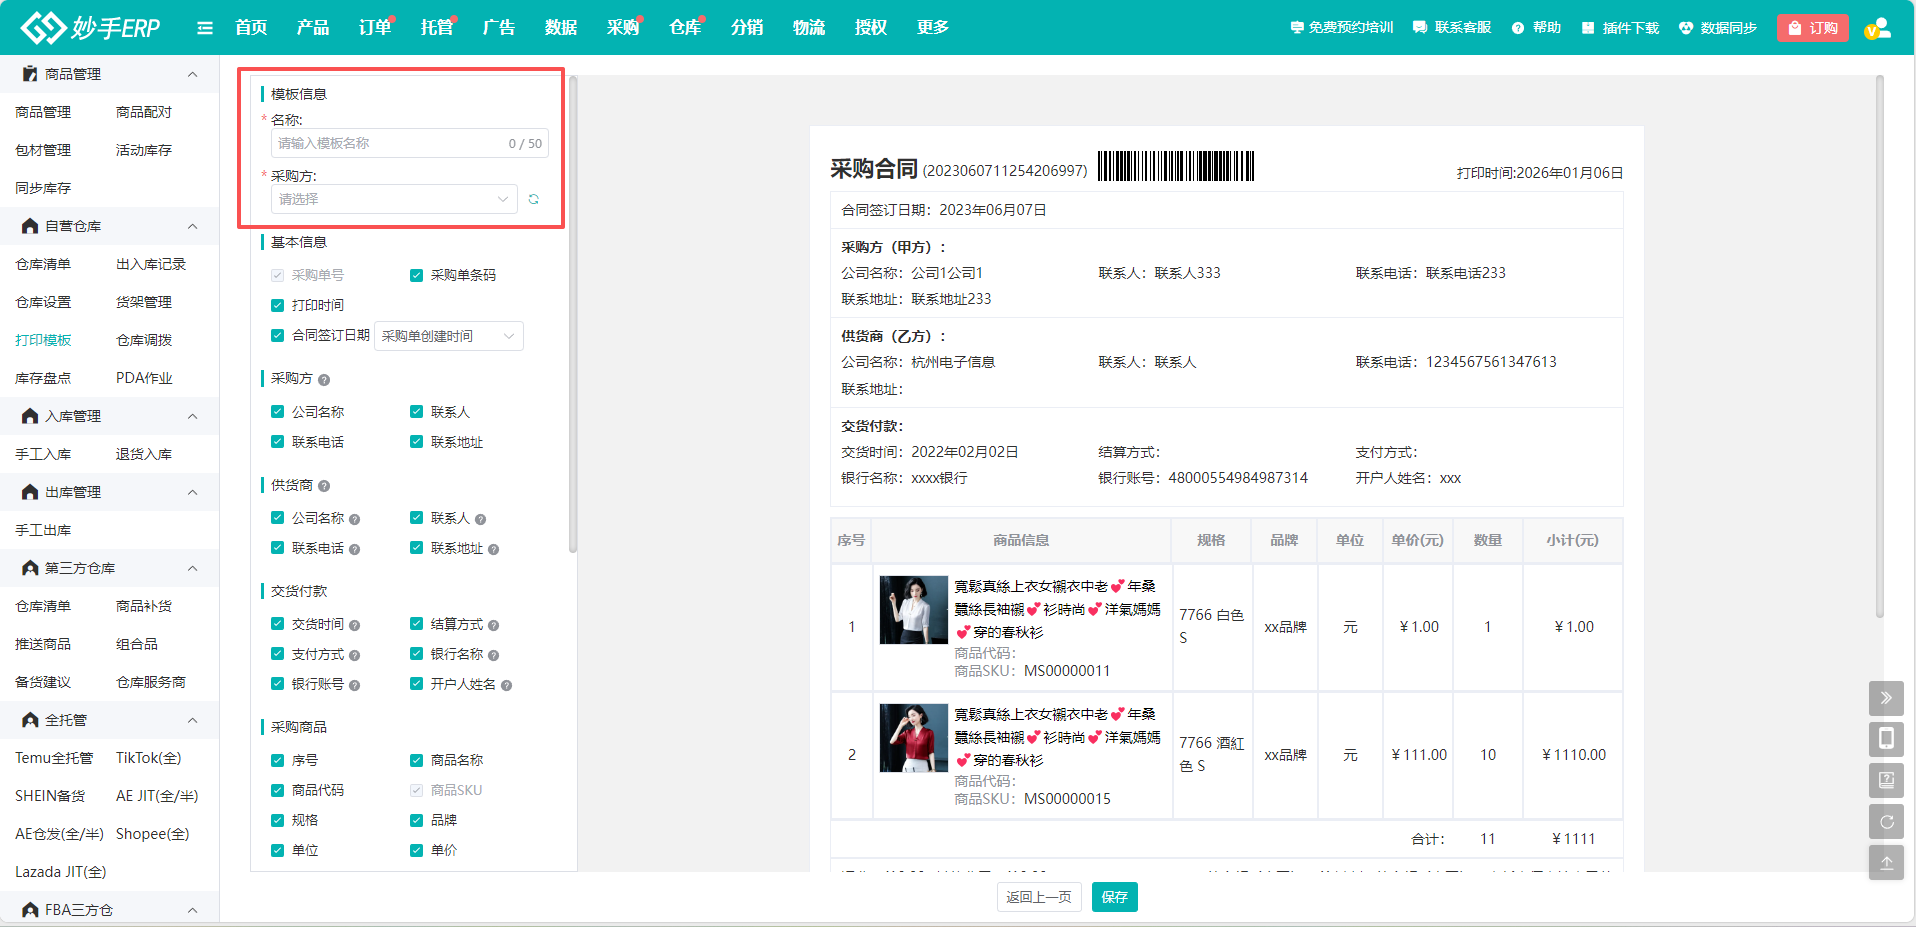1916x927 pixels.
Task: Click the floating back-to-top arrow icon
Action: point(1885,862)
